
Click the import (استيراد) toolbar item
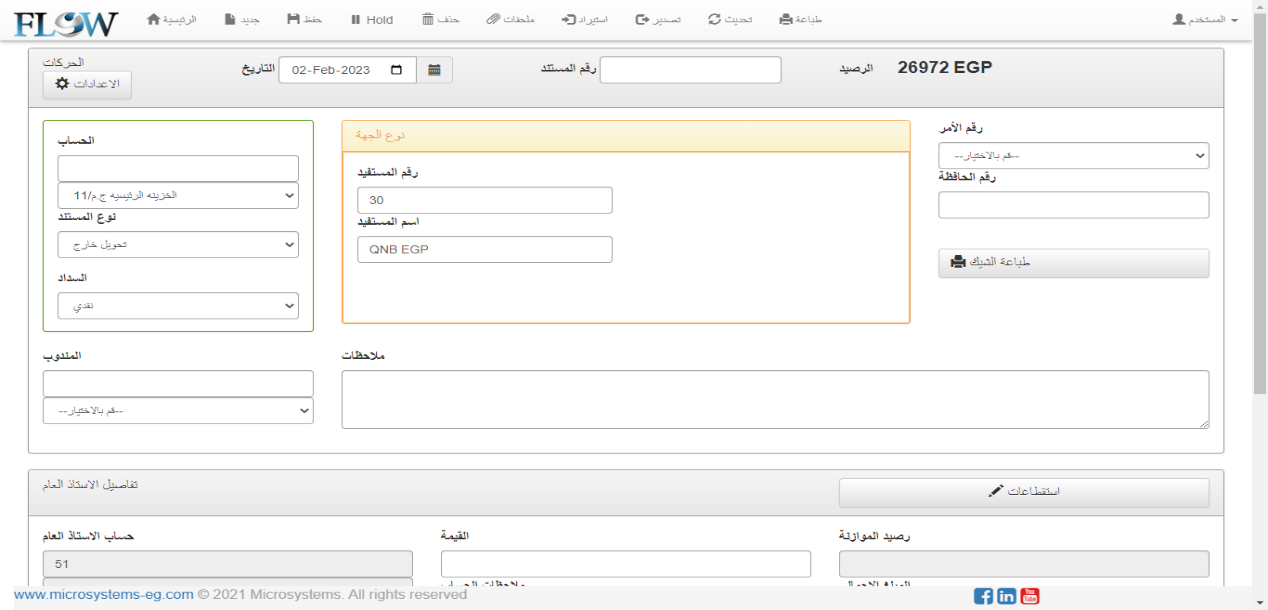tap(584, 19)
